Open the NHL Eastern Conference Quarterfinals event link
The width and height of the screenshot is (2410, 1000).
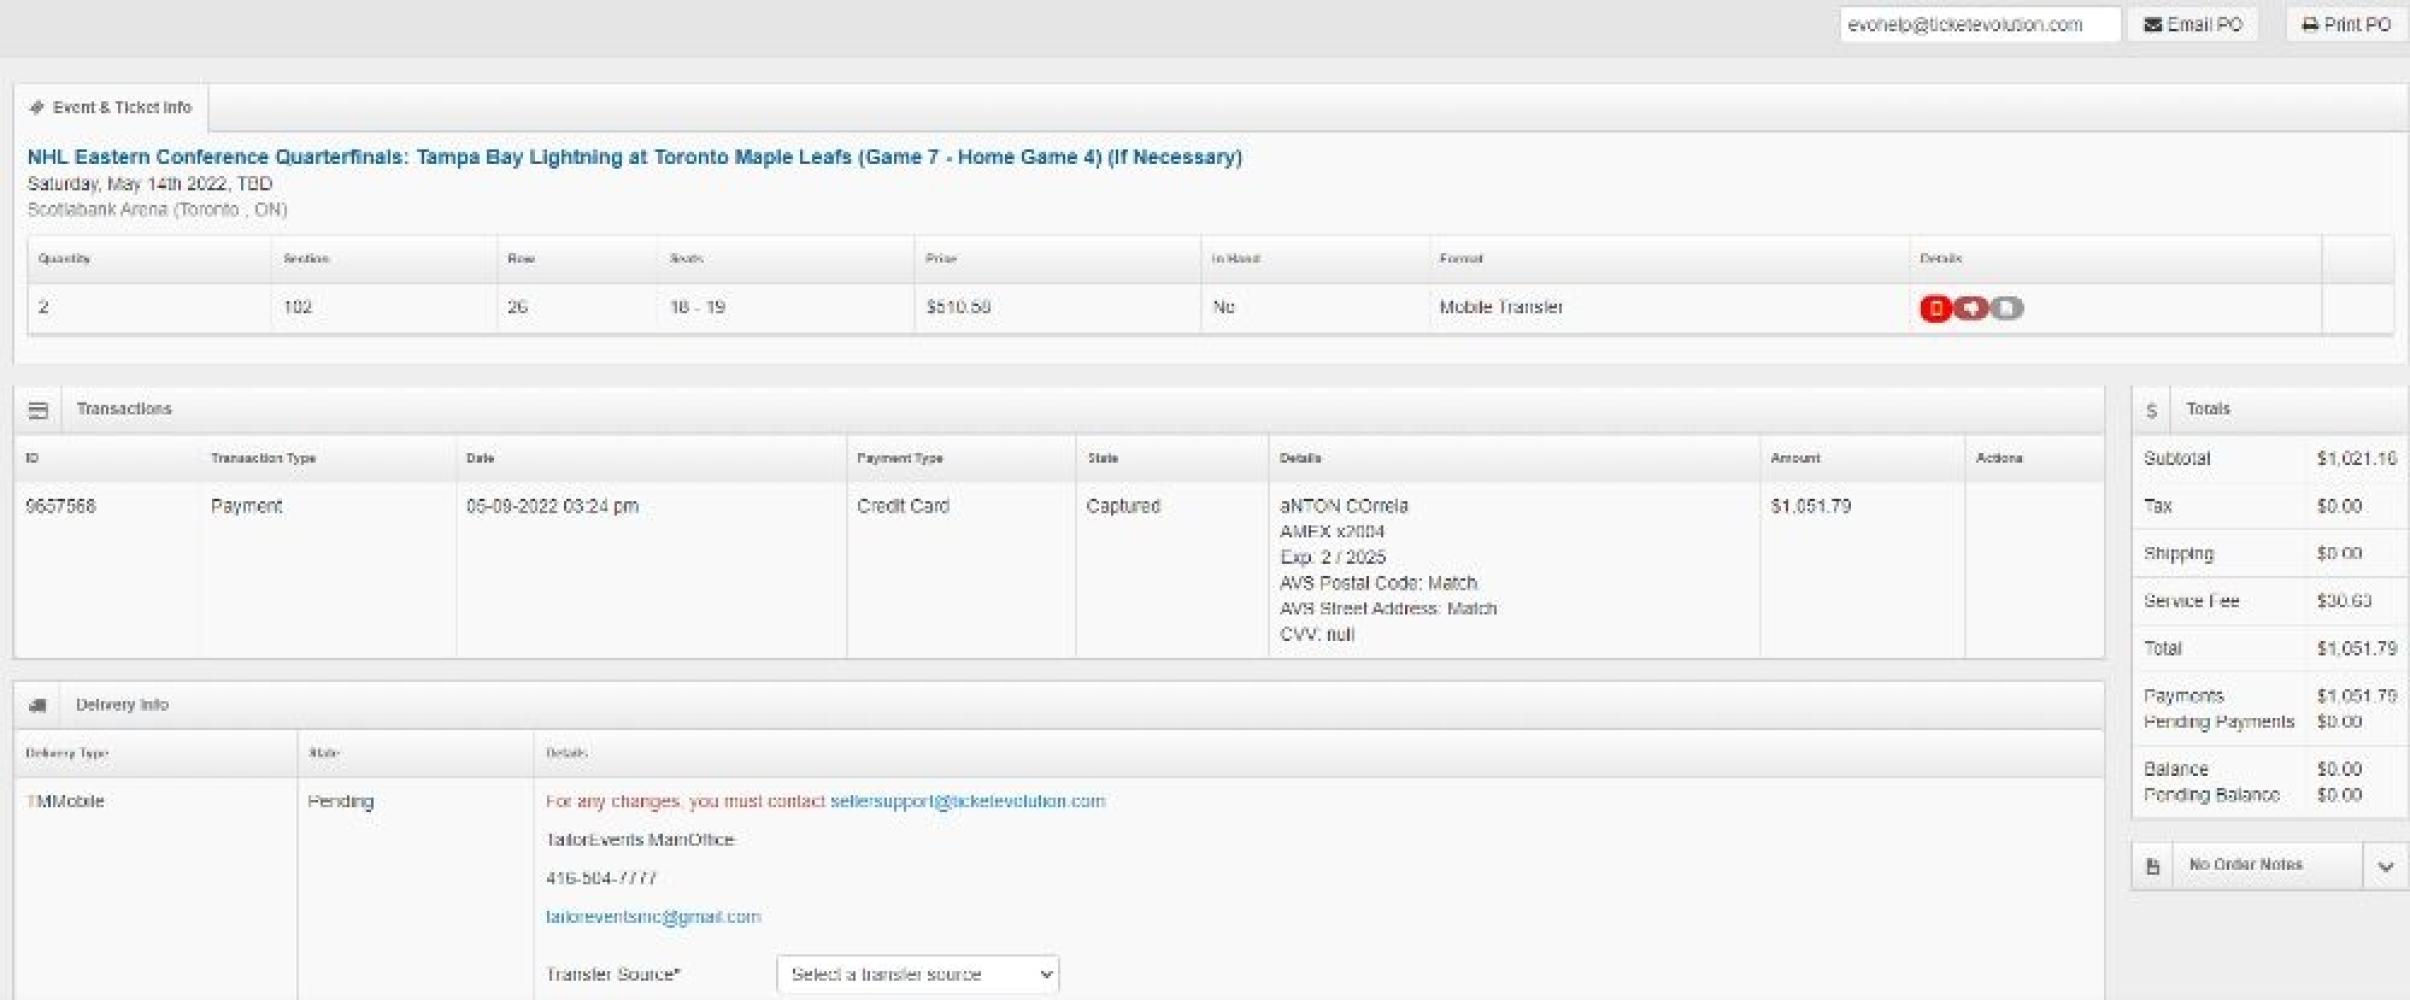tap(634, 157)
